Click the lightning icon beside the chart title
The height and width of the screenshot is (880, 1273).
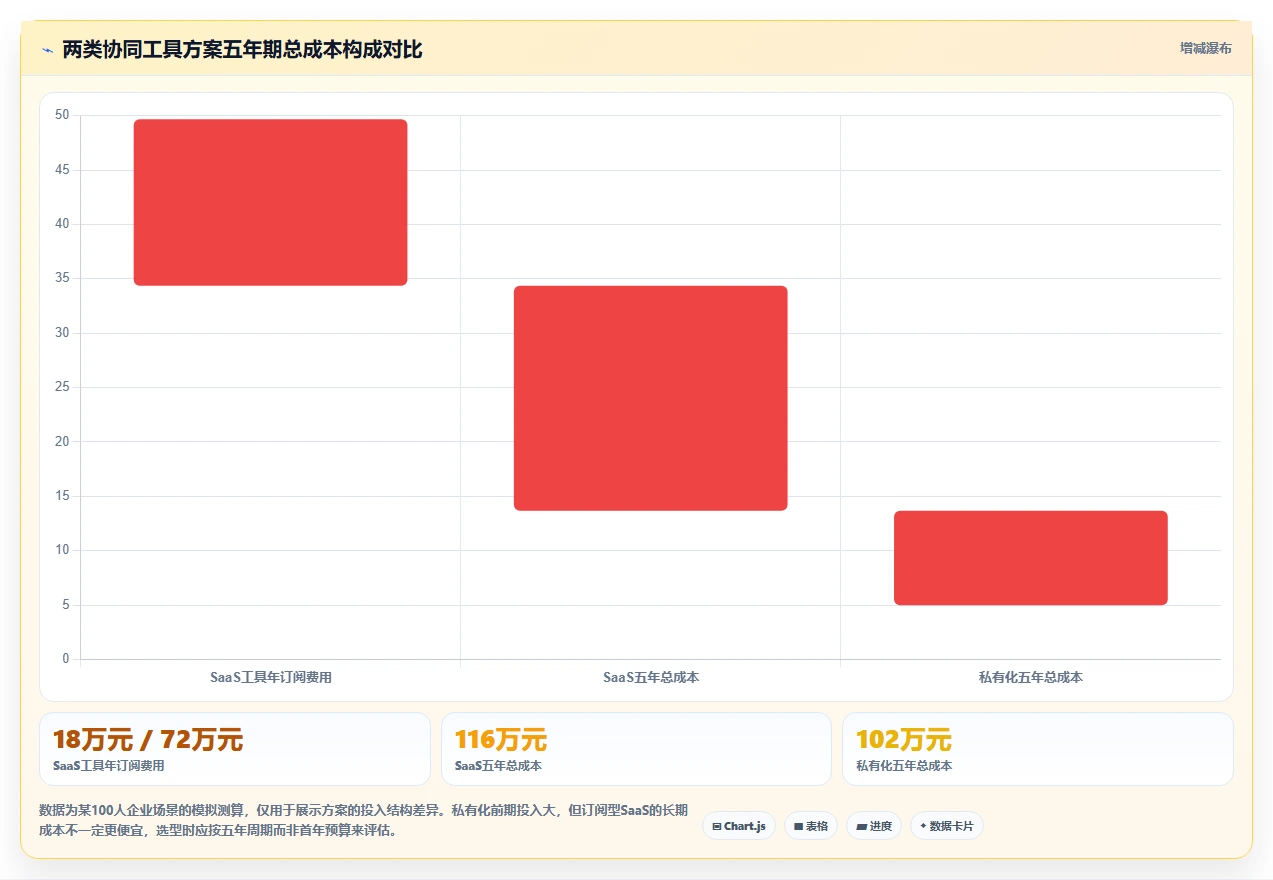(x=47, y=50)
